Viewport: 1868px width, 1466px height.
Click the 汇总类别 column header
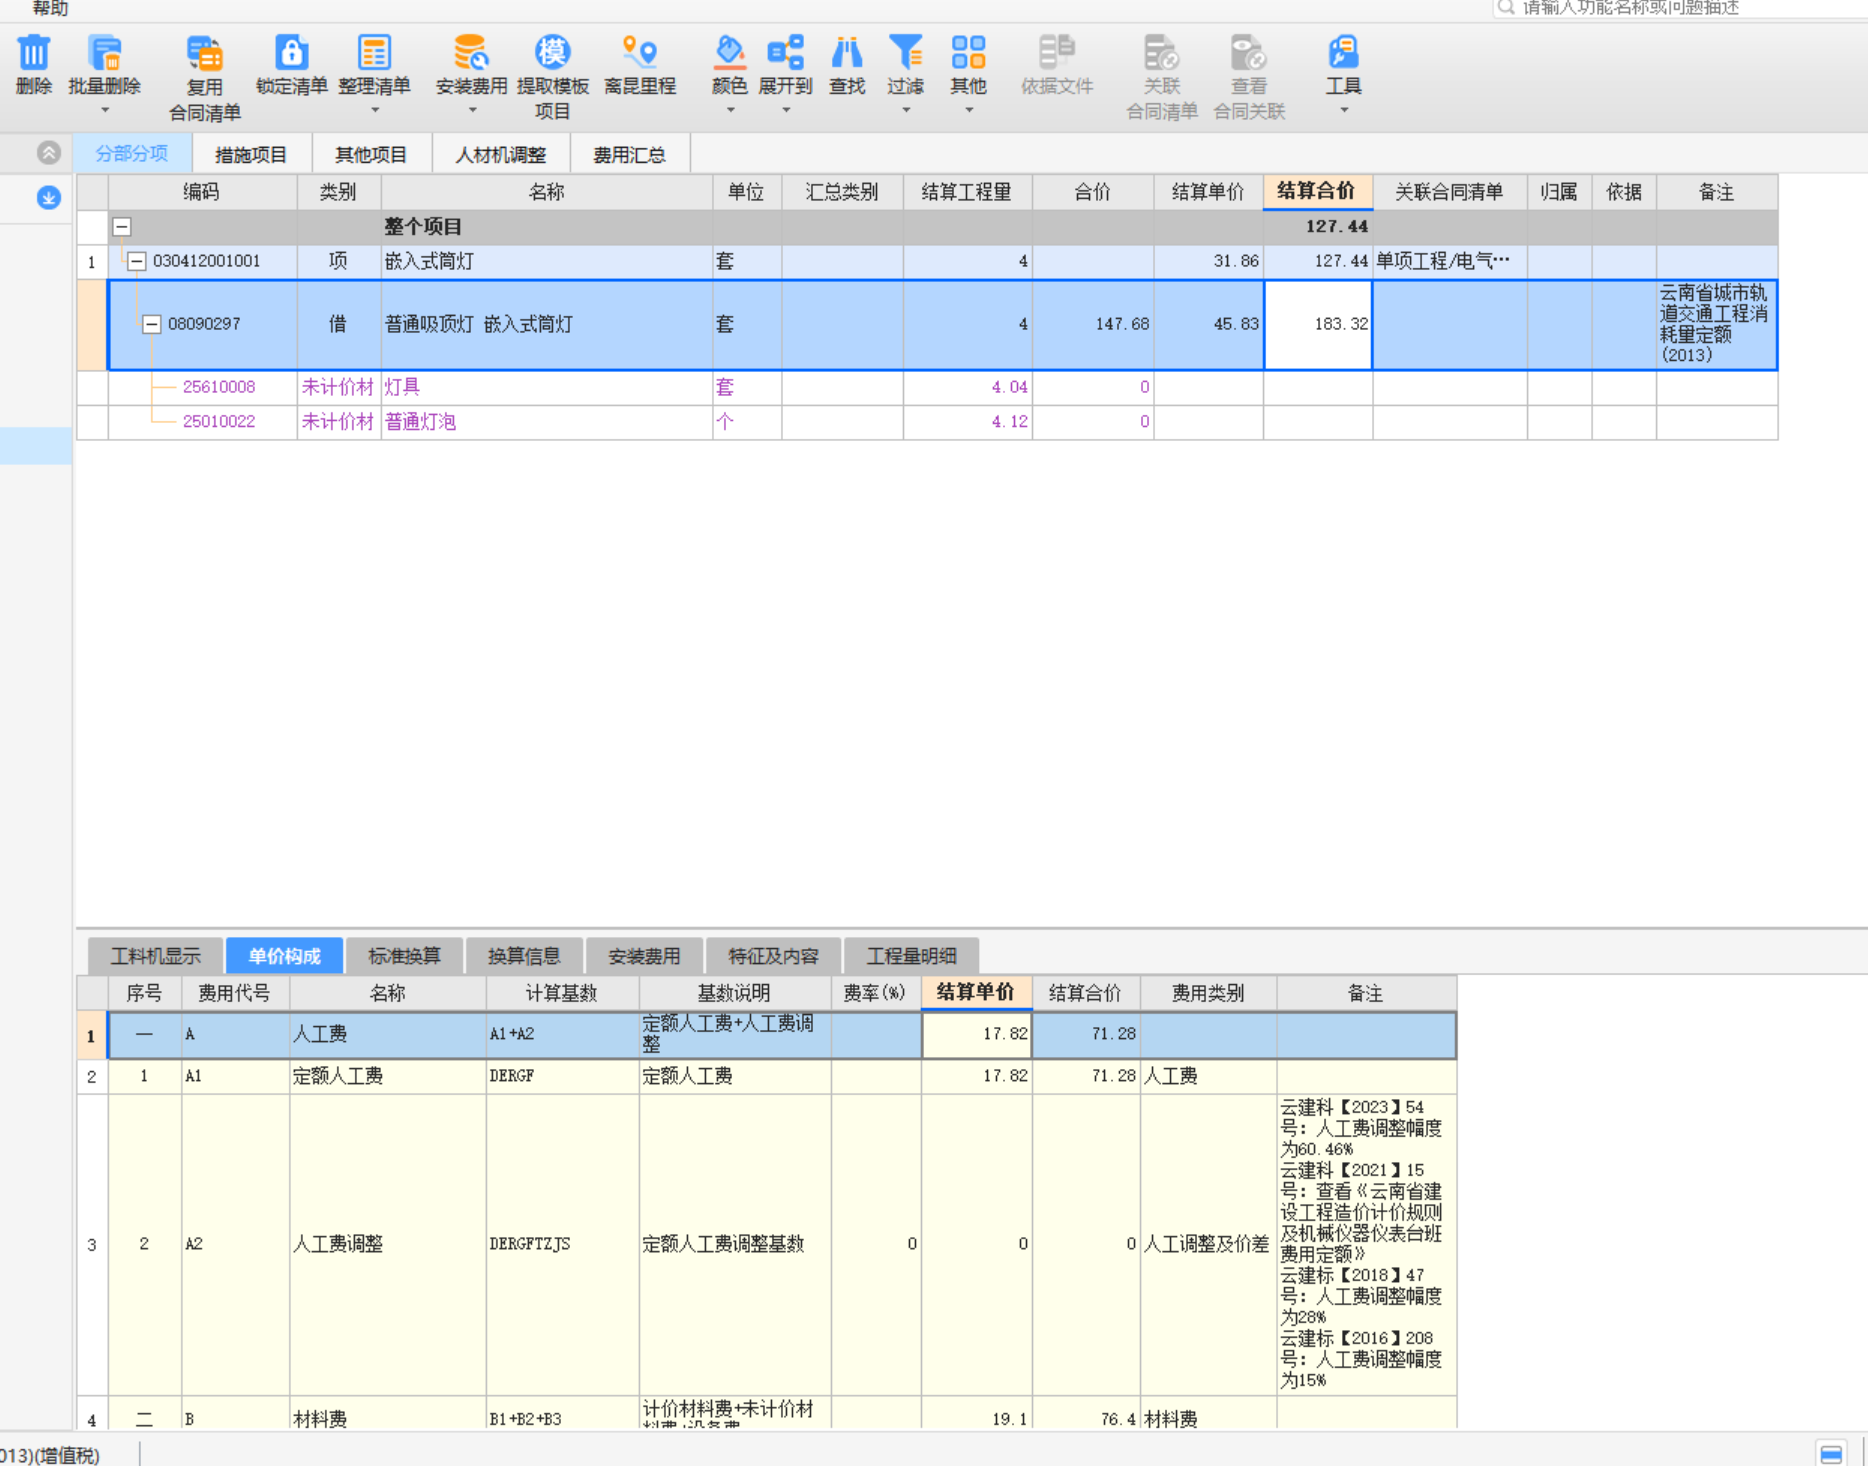point(842,192)
